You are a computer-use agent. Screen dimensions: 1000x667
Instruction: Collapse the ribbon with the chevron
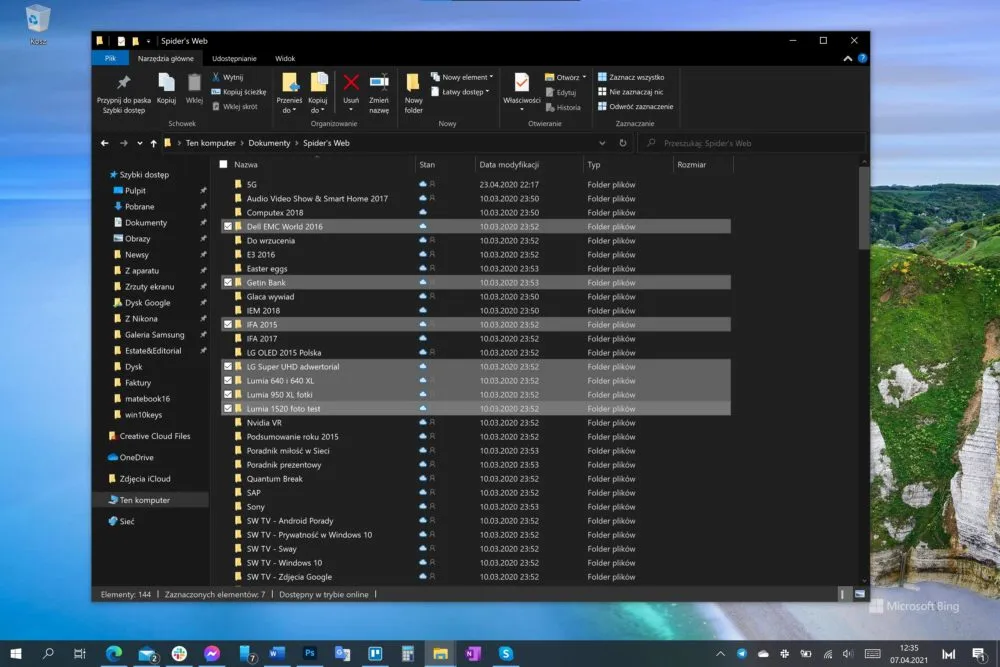point(848,58)
